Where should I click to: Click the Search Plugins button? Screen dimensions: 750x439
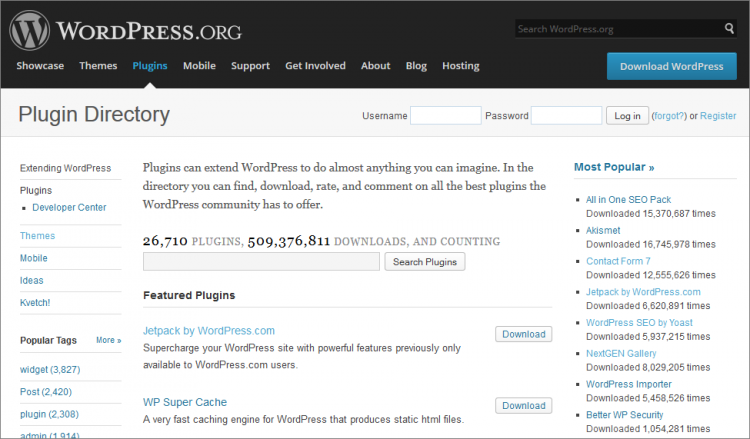425,262
